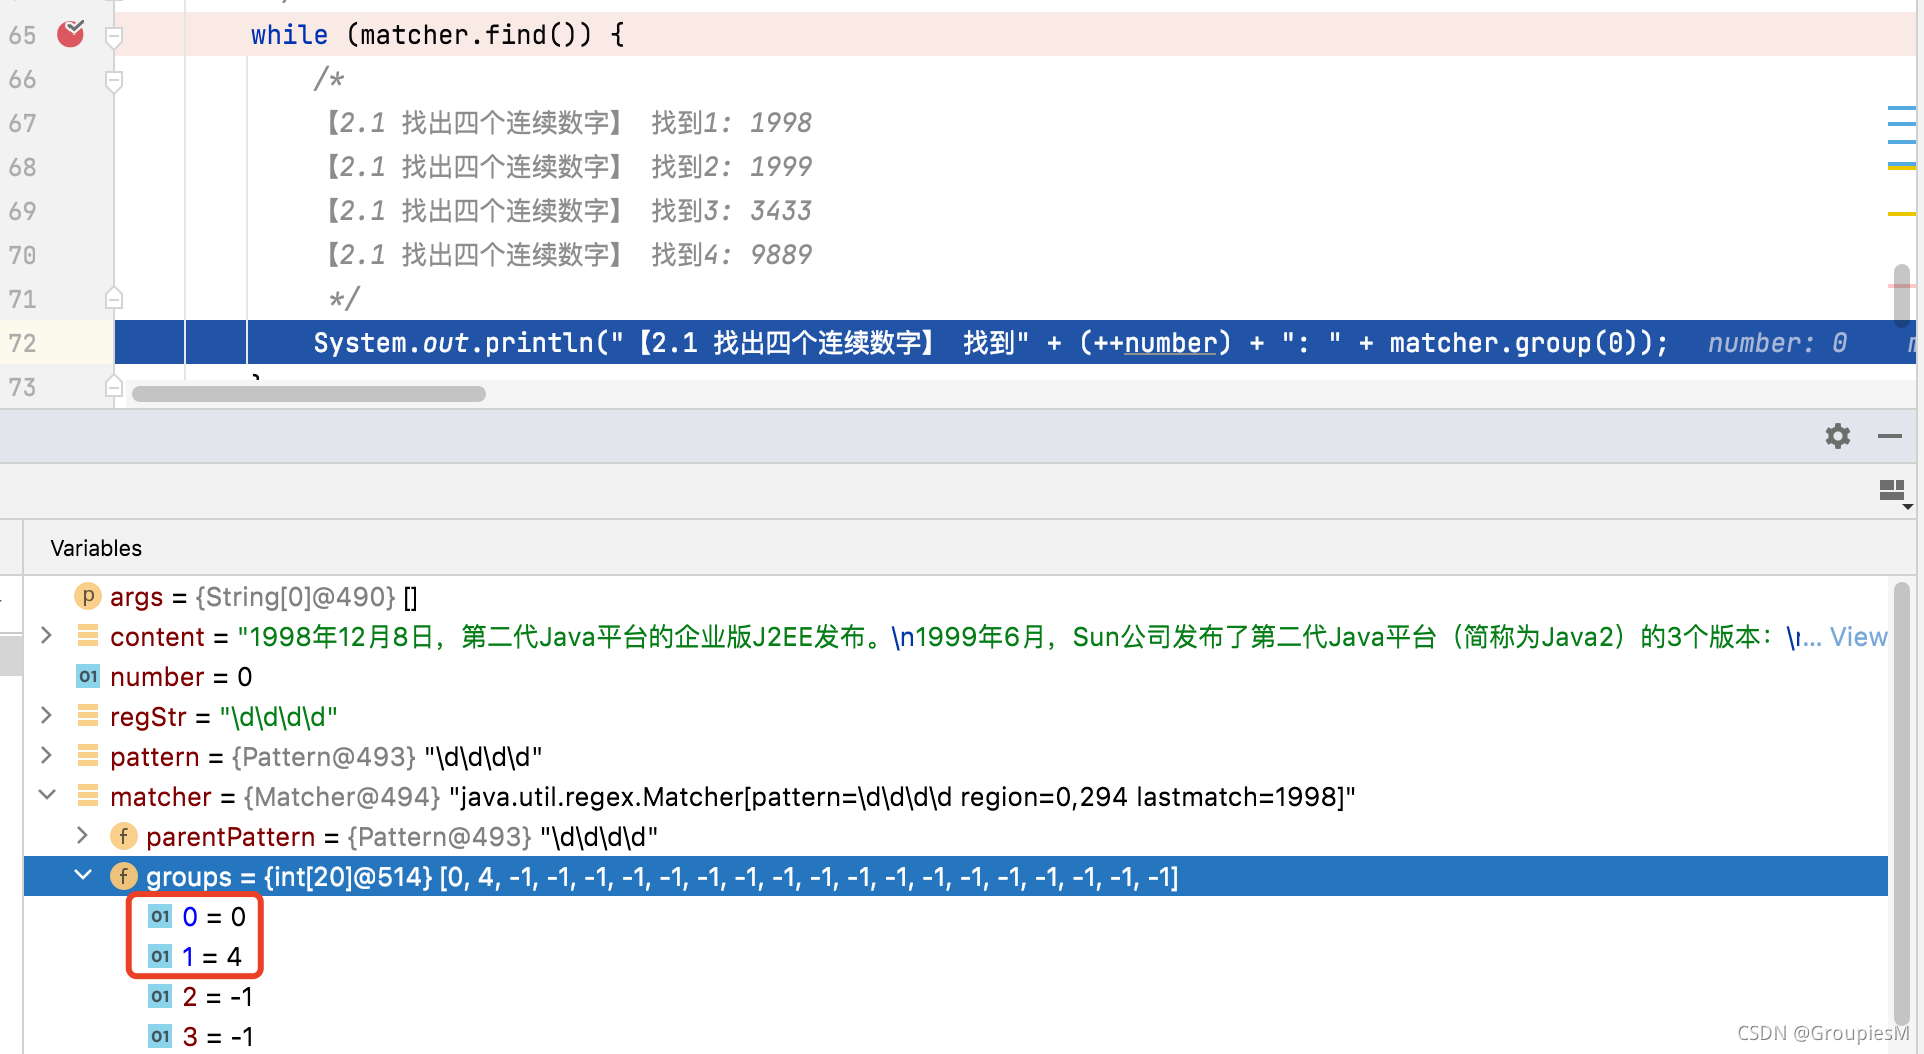Expand the content variable node
This screenshot has width=1924, height=1054.
pos(46,636)
